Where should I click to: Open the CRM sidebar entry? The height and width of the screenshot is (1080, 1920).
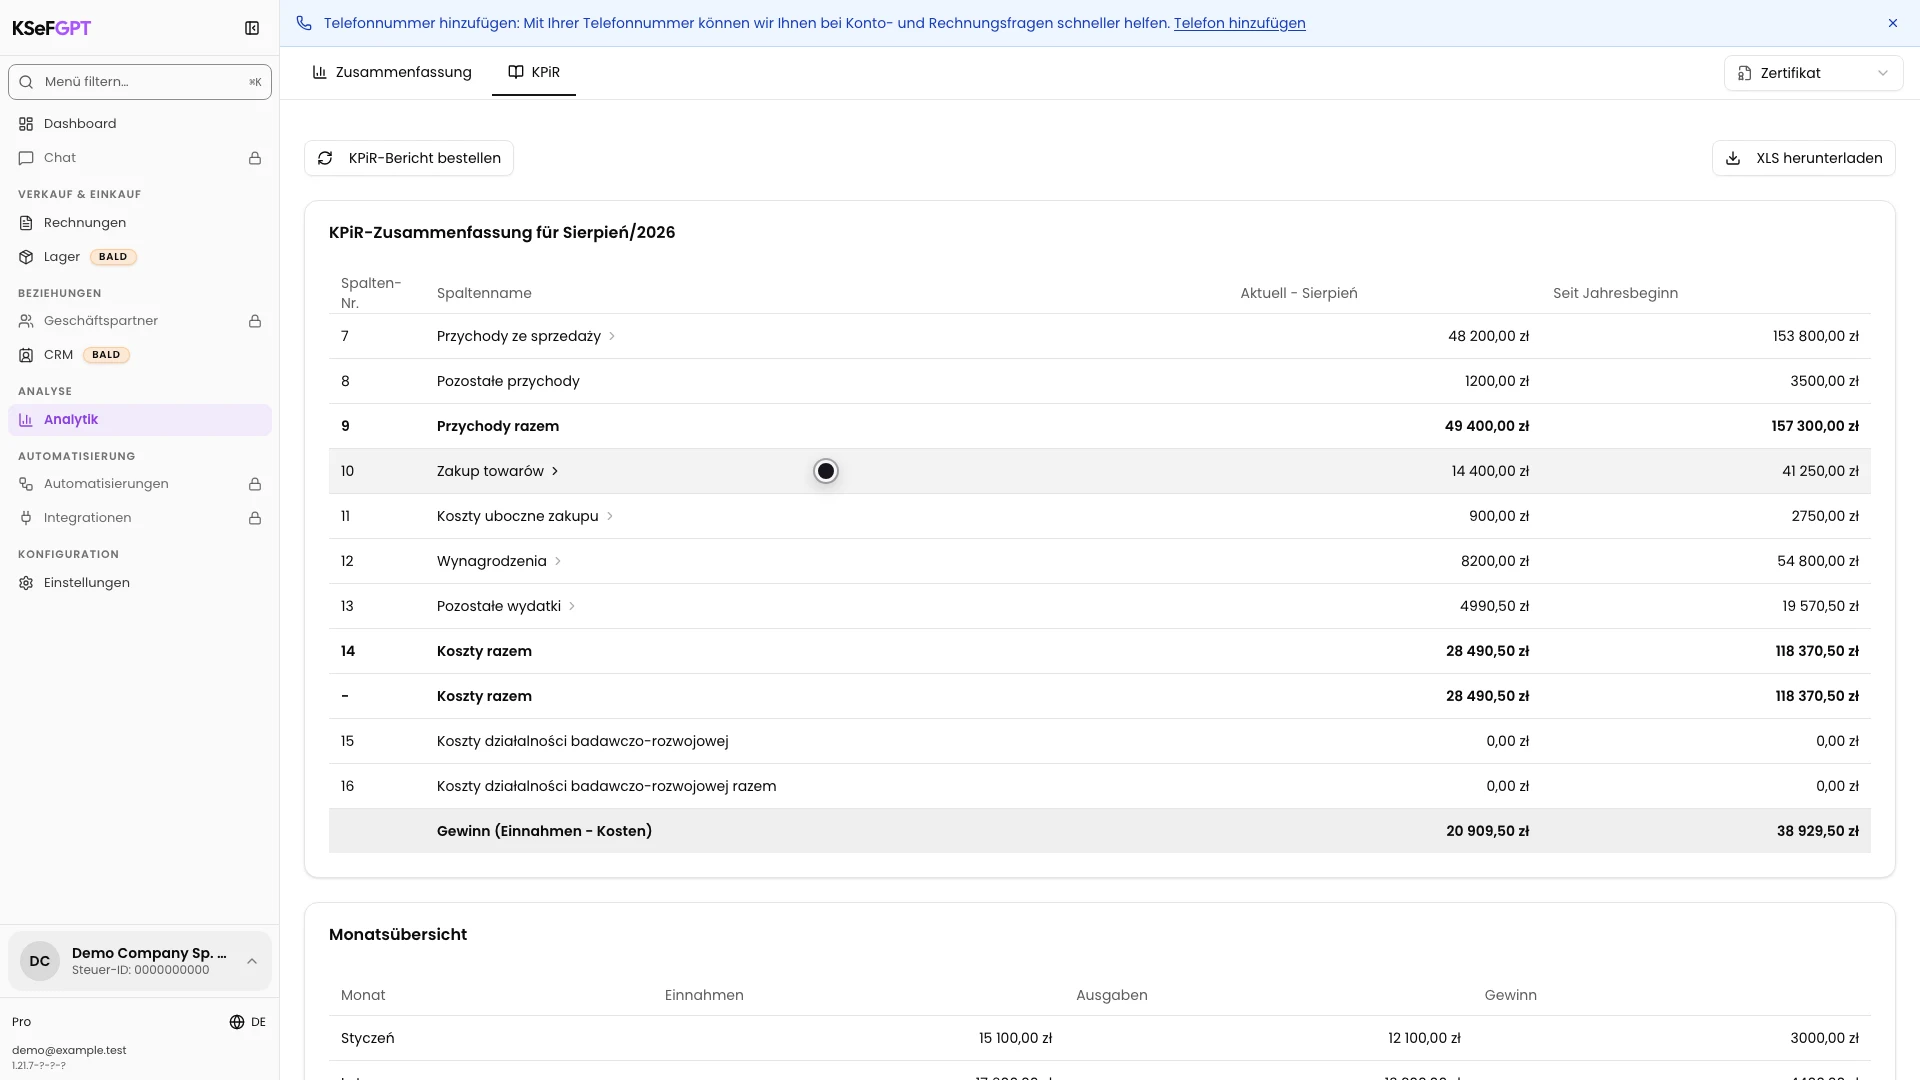[x=140, y=355]
